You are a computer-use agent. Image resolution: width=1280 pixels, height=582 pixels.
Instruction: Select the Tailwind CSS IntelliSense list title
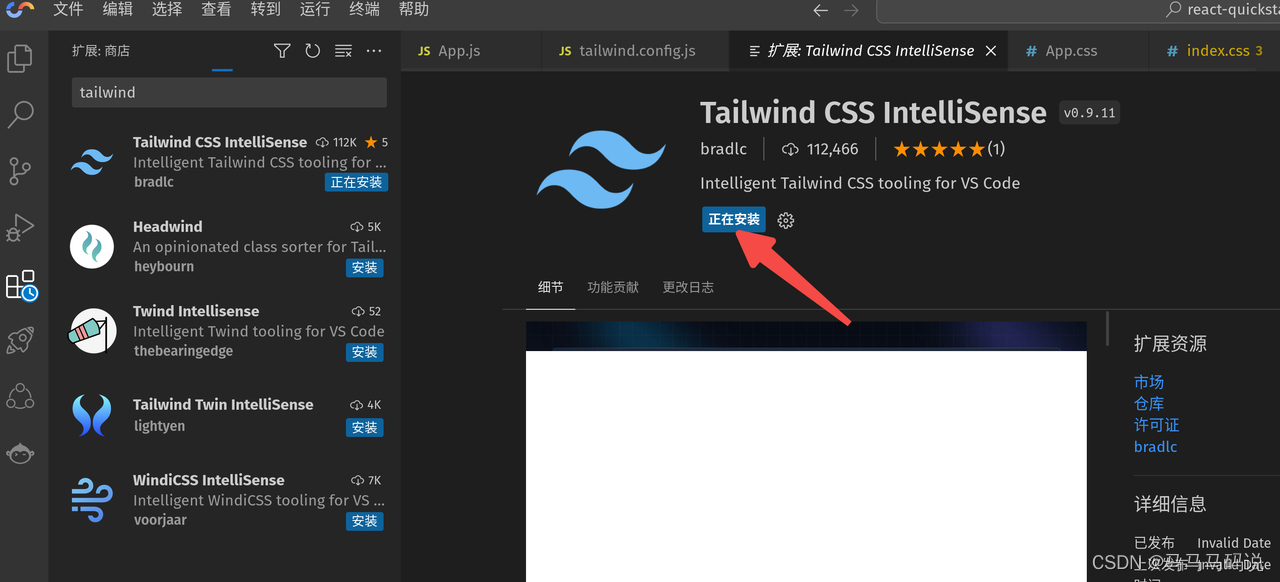point(220,142)
